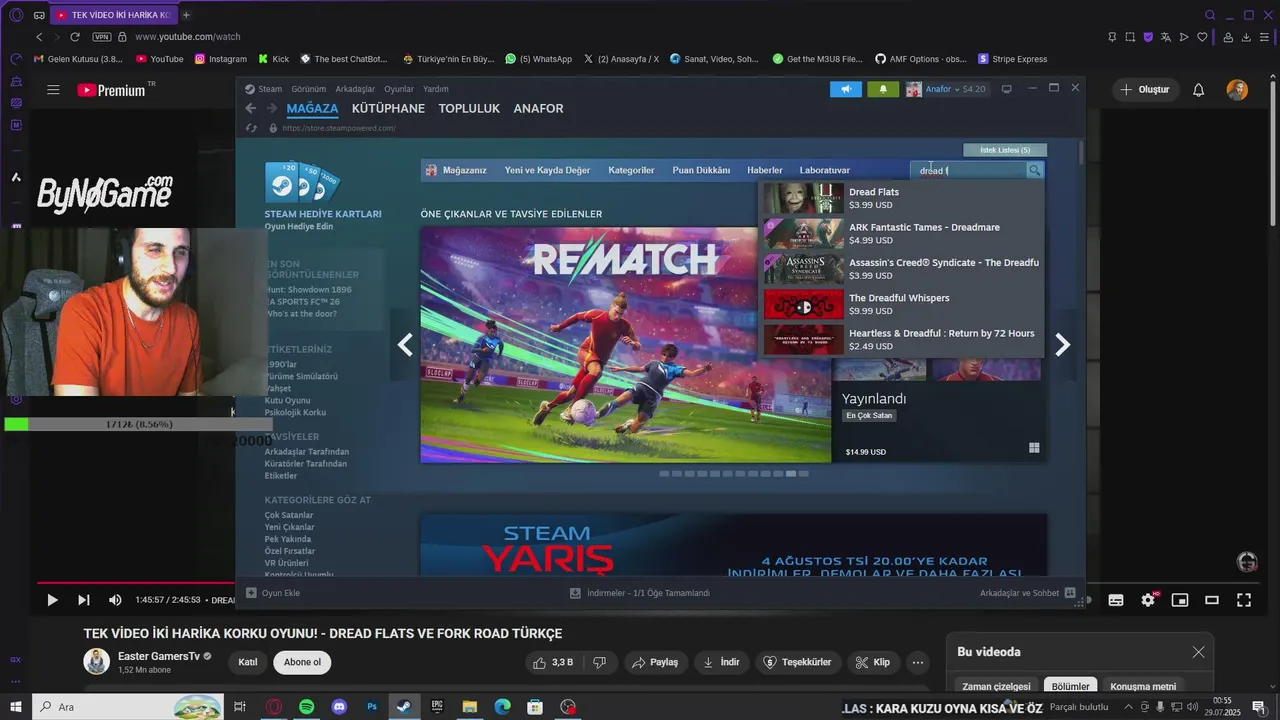Click the Steam blue announcements megaphone

pyautogui.click(x=846, y=89)
